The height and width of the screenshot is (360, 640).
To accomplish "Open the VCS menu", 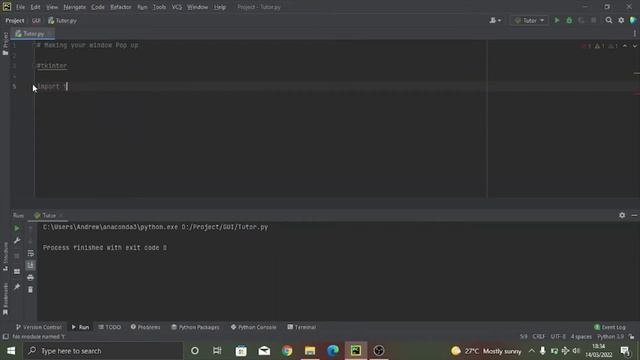I will (177, 7).
